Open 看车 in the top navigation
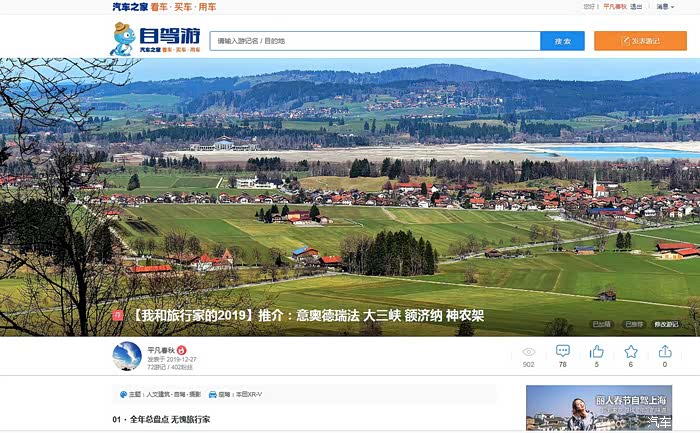The width and height of the screenshot is (700, 433). [159, 7]
